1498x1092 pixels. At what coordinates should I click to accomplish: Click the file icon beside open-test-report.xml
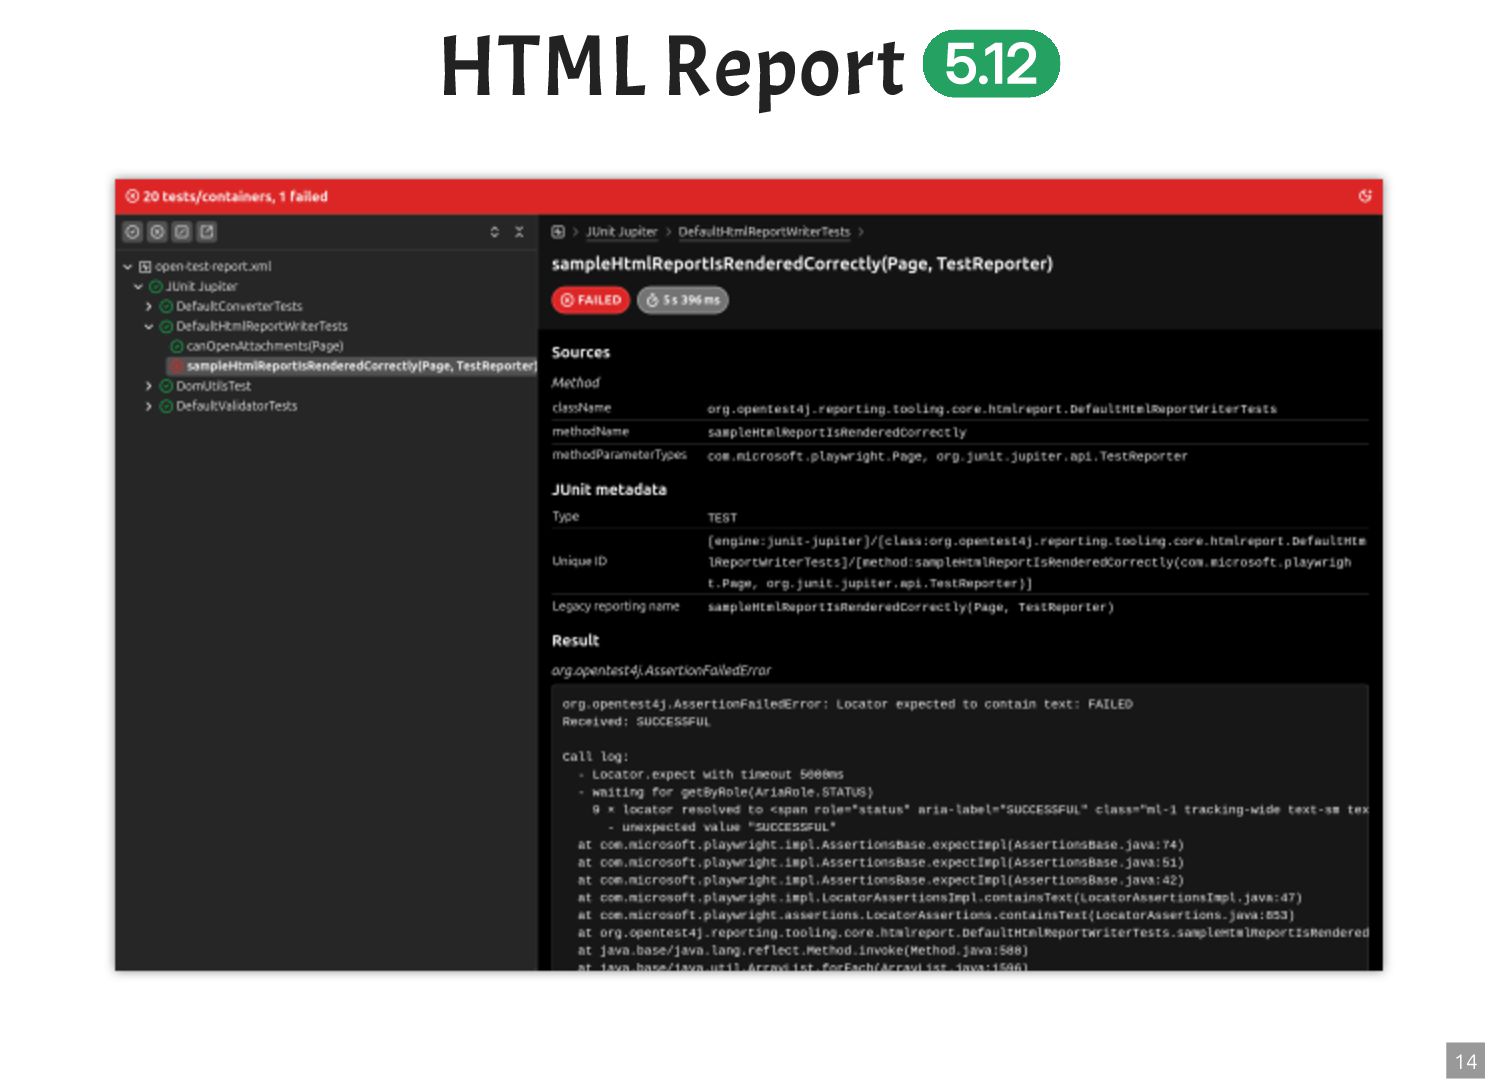point(145,267)
